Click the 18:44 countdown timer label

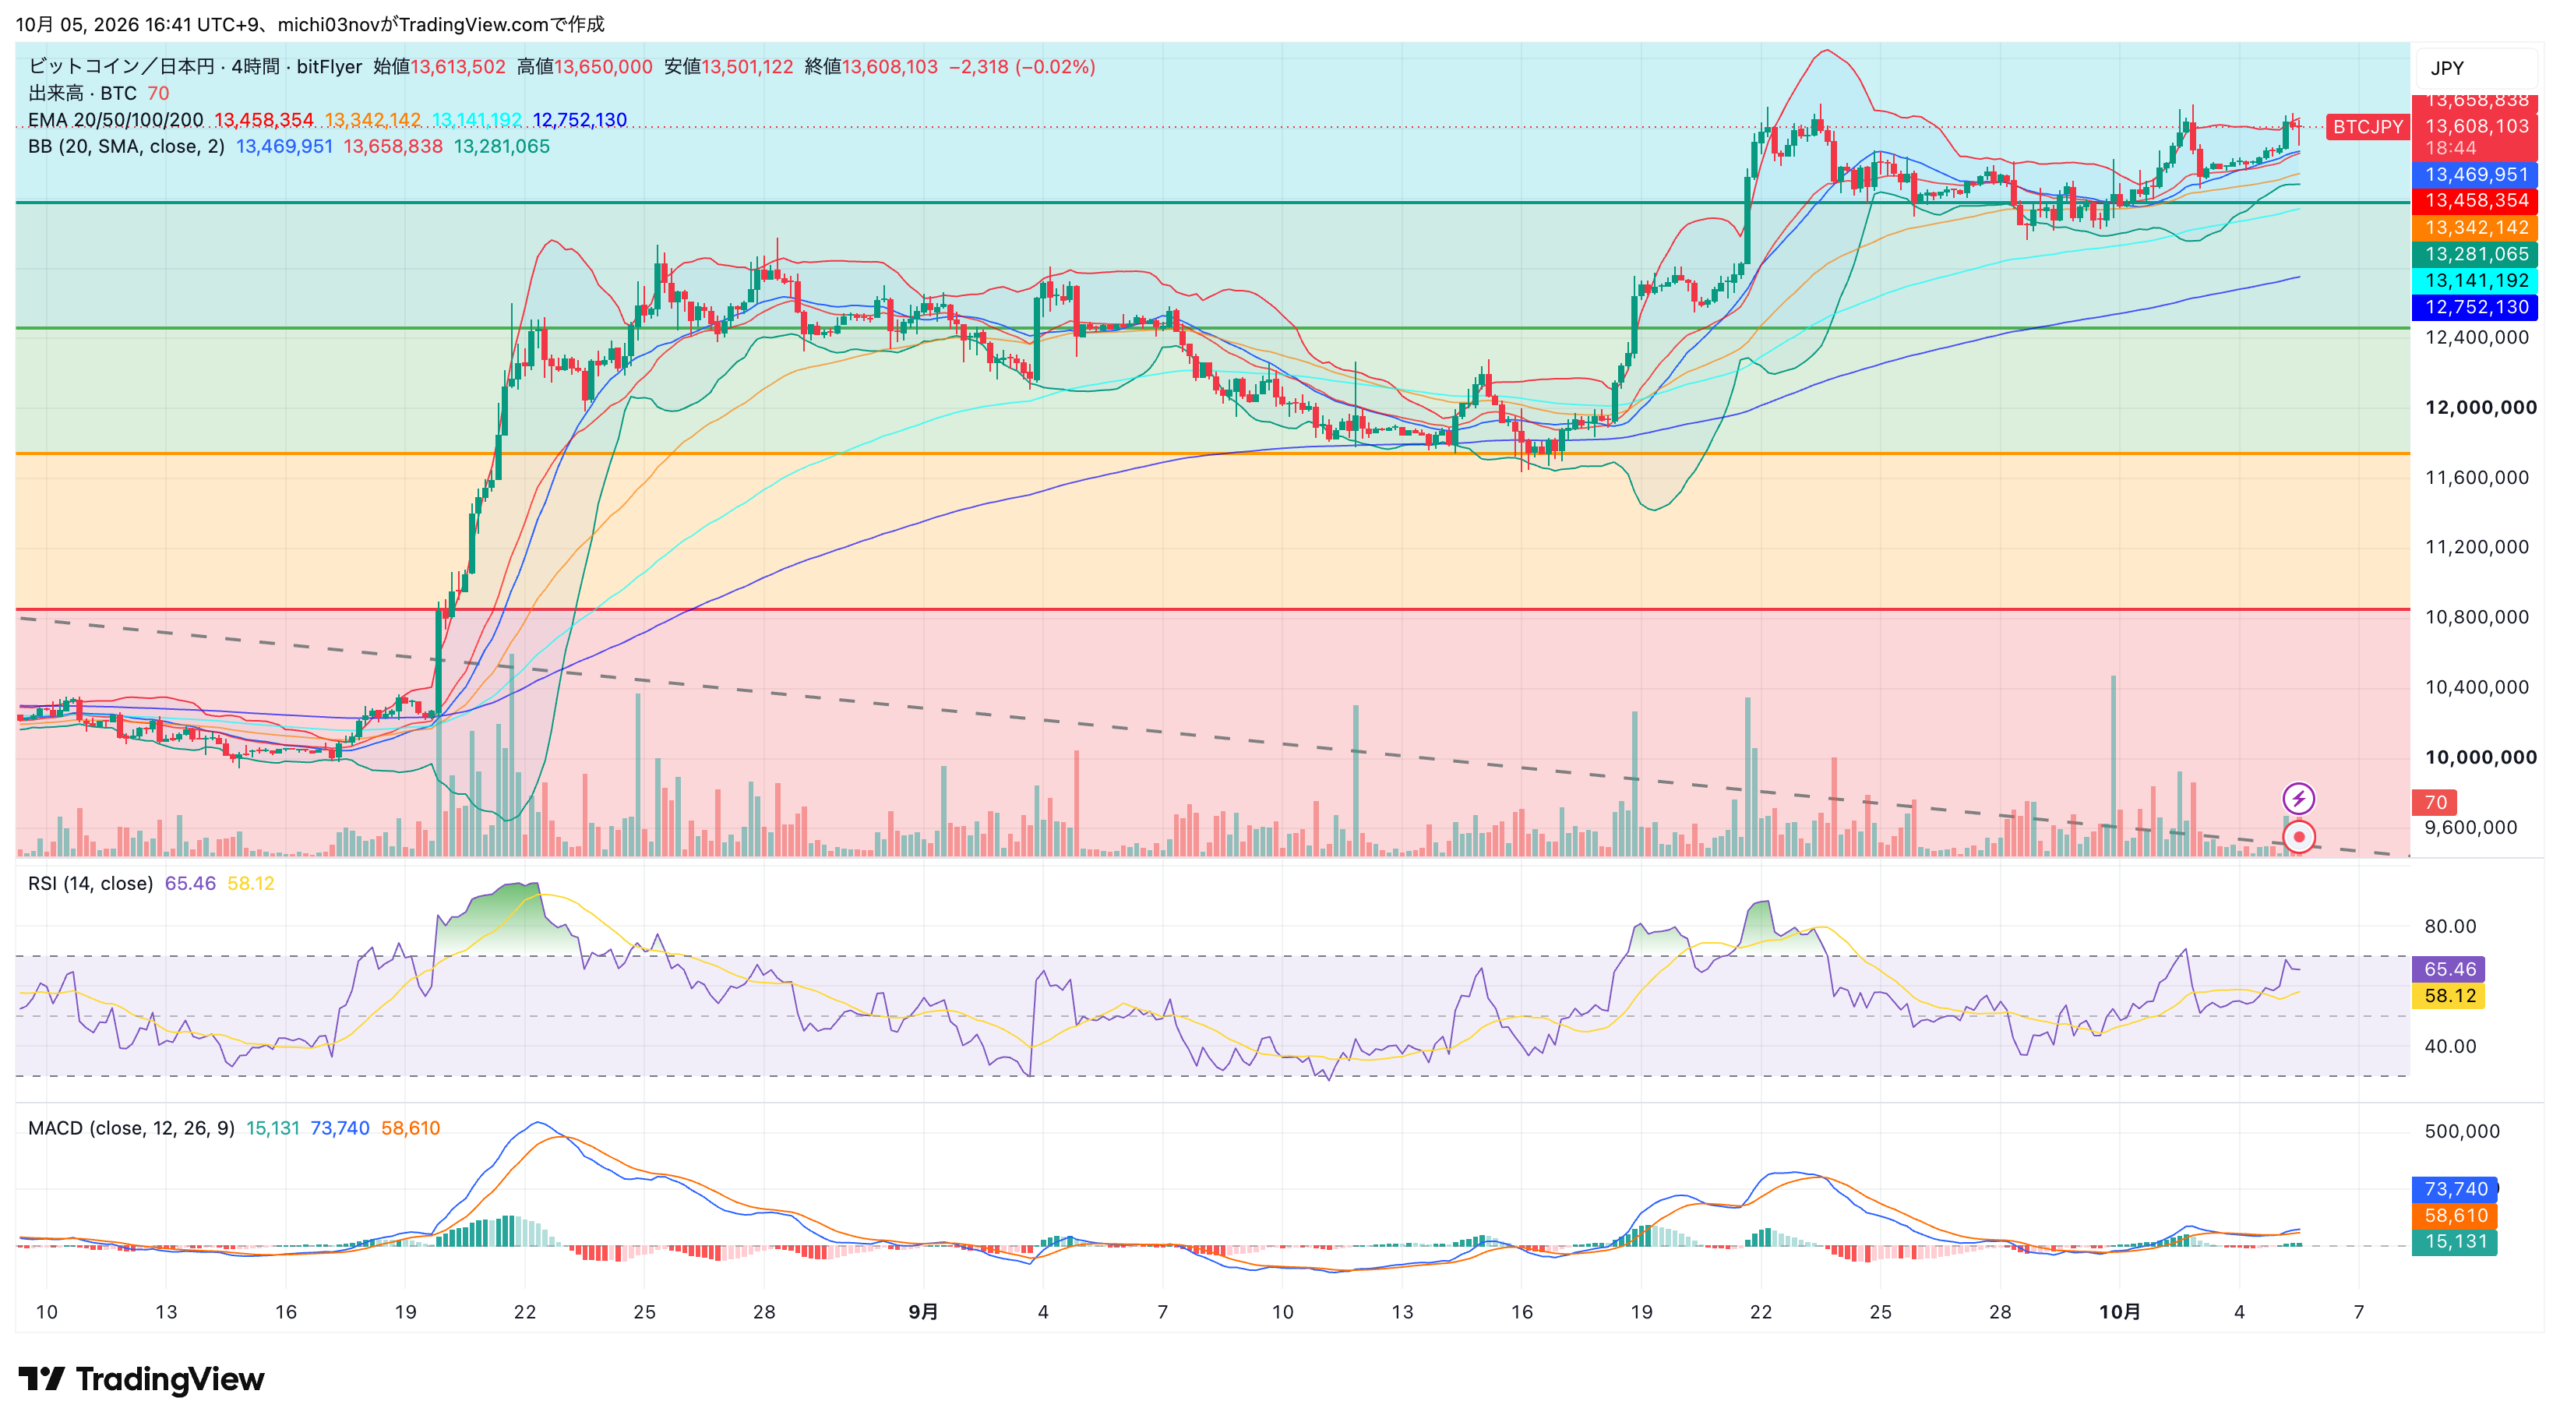2450,148
